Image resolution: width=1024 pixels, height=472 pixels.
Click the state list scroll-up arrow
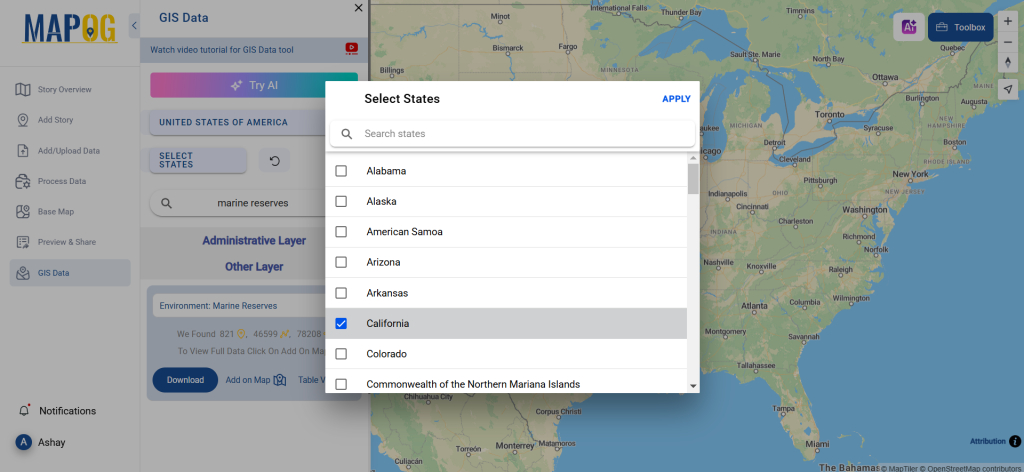tap(693, 159)
